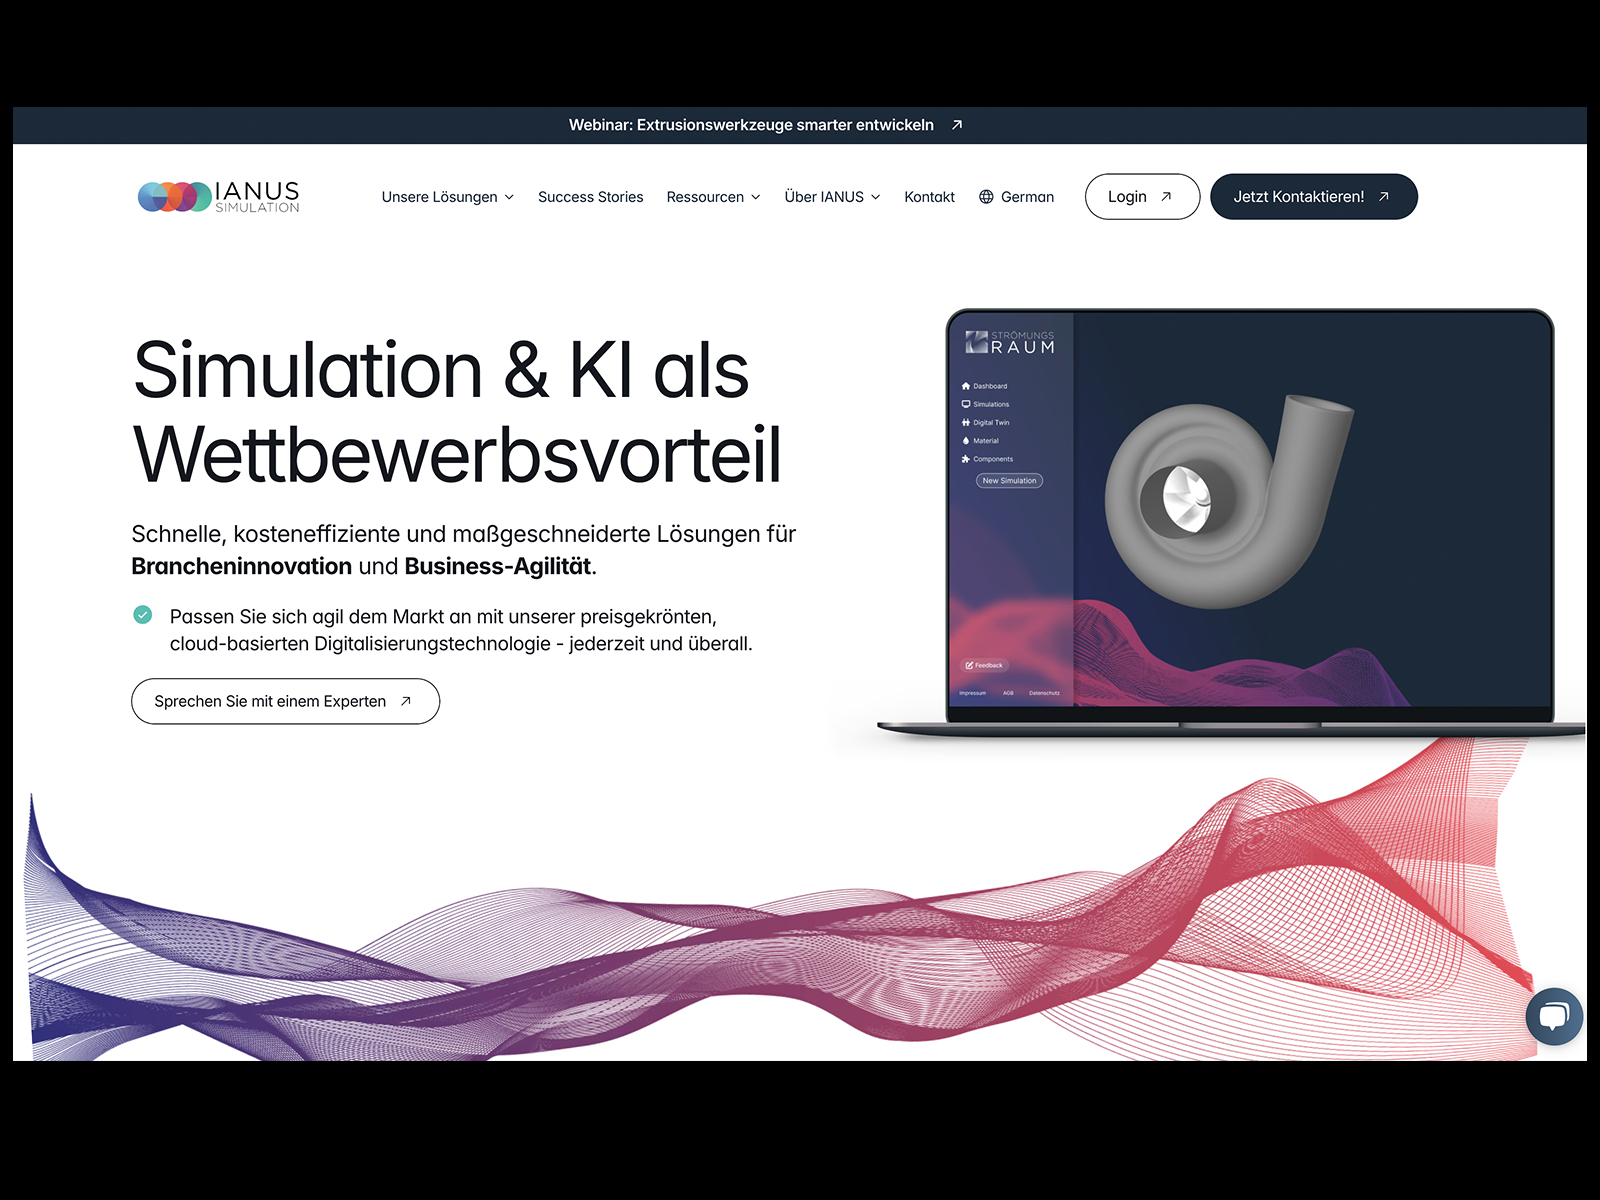Click the IANUS Simulation logo
Screen dimensions: 1600x1200
(x=219, y=197)
